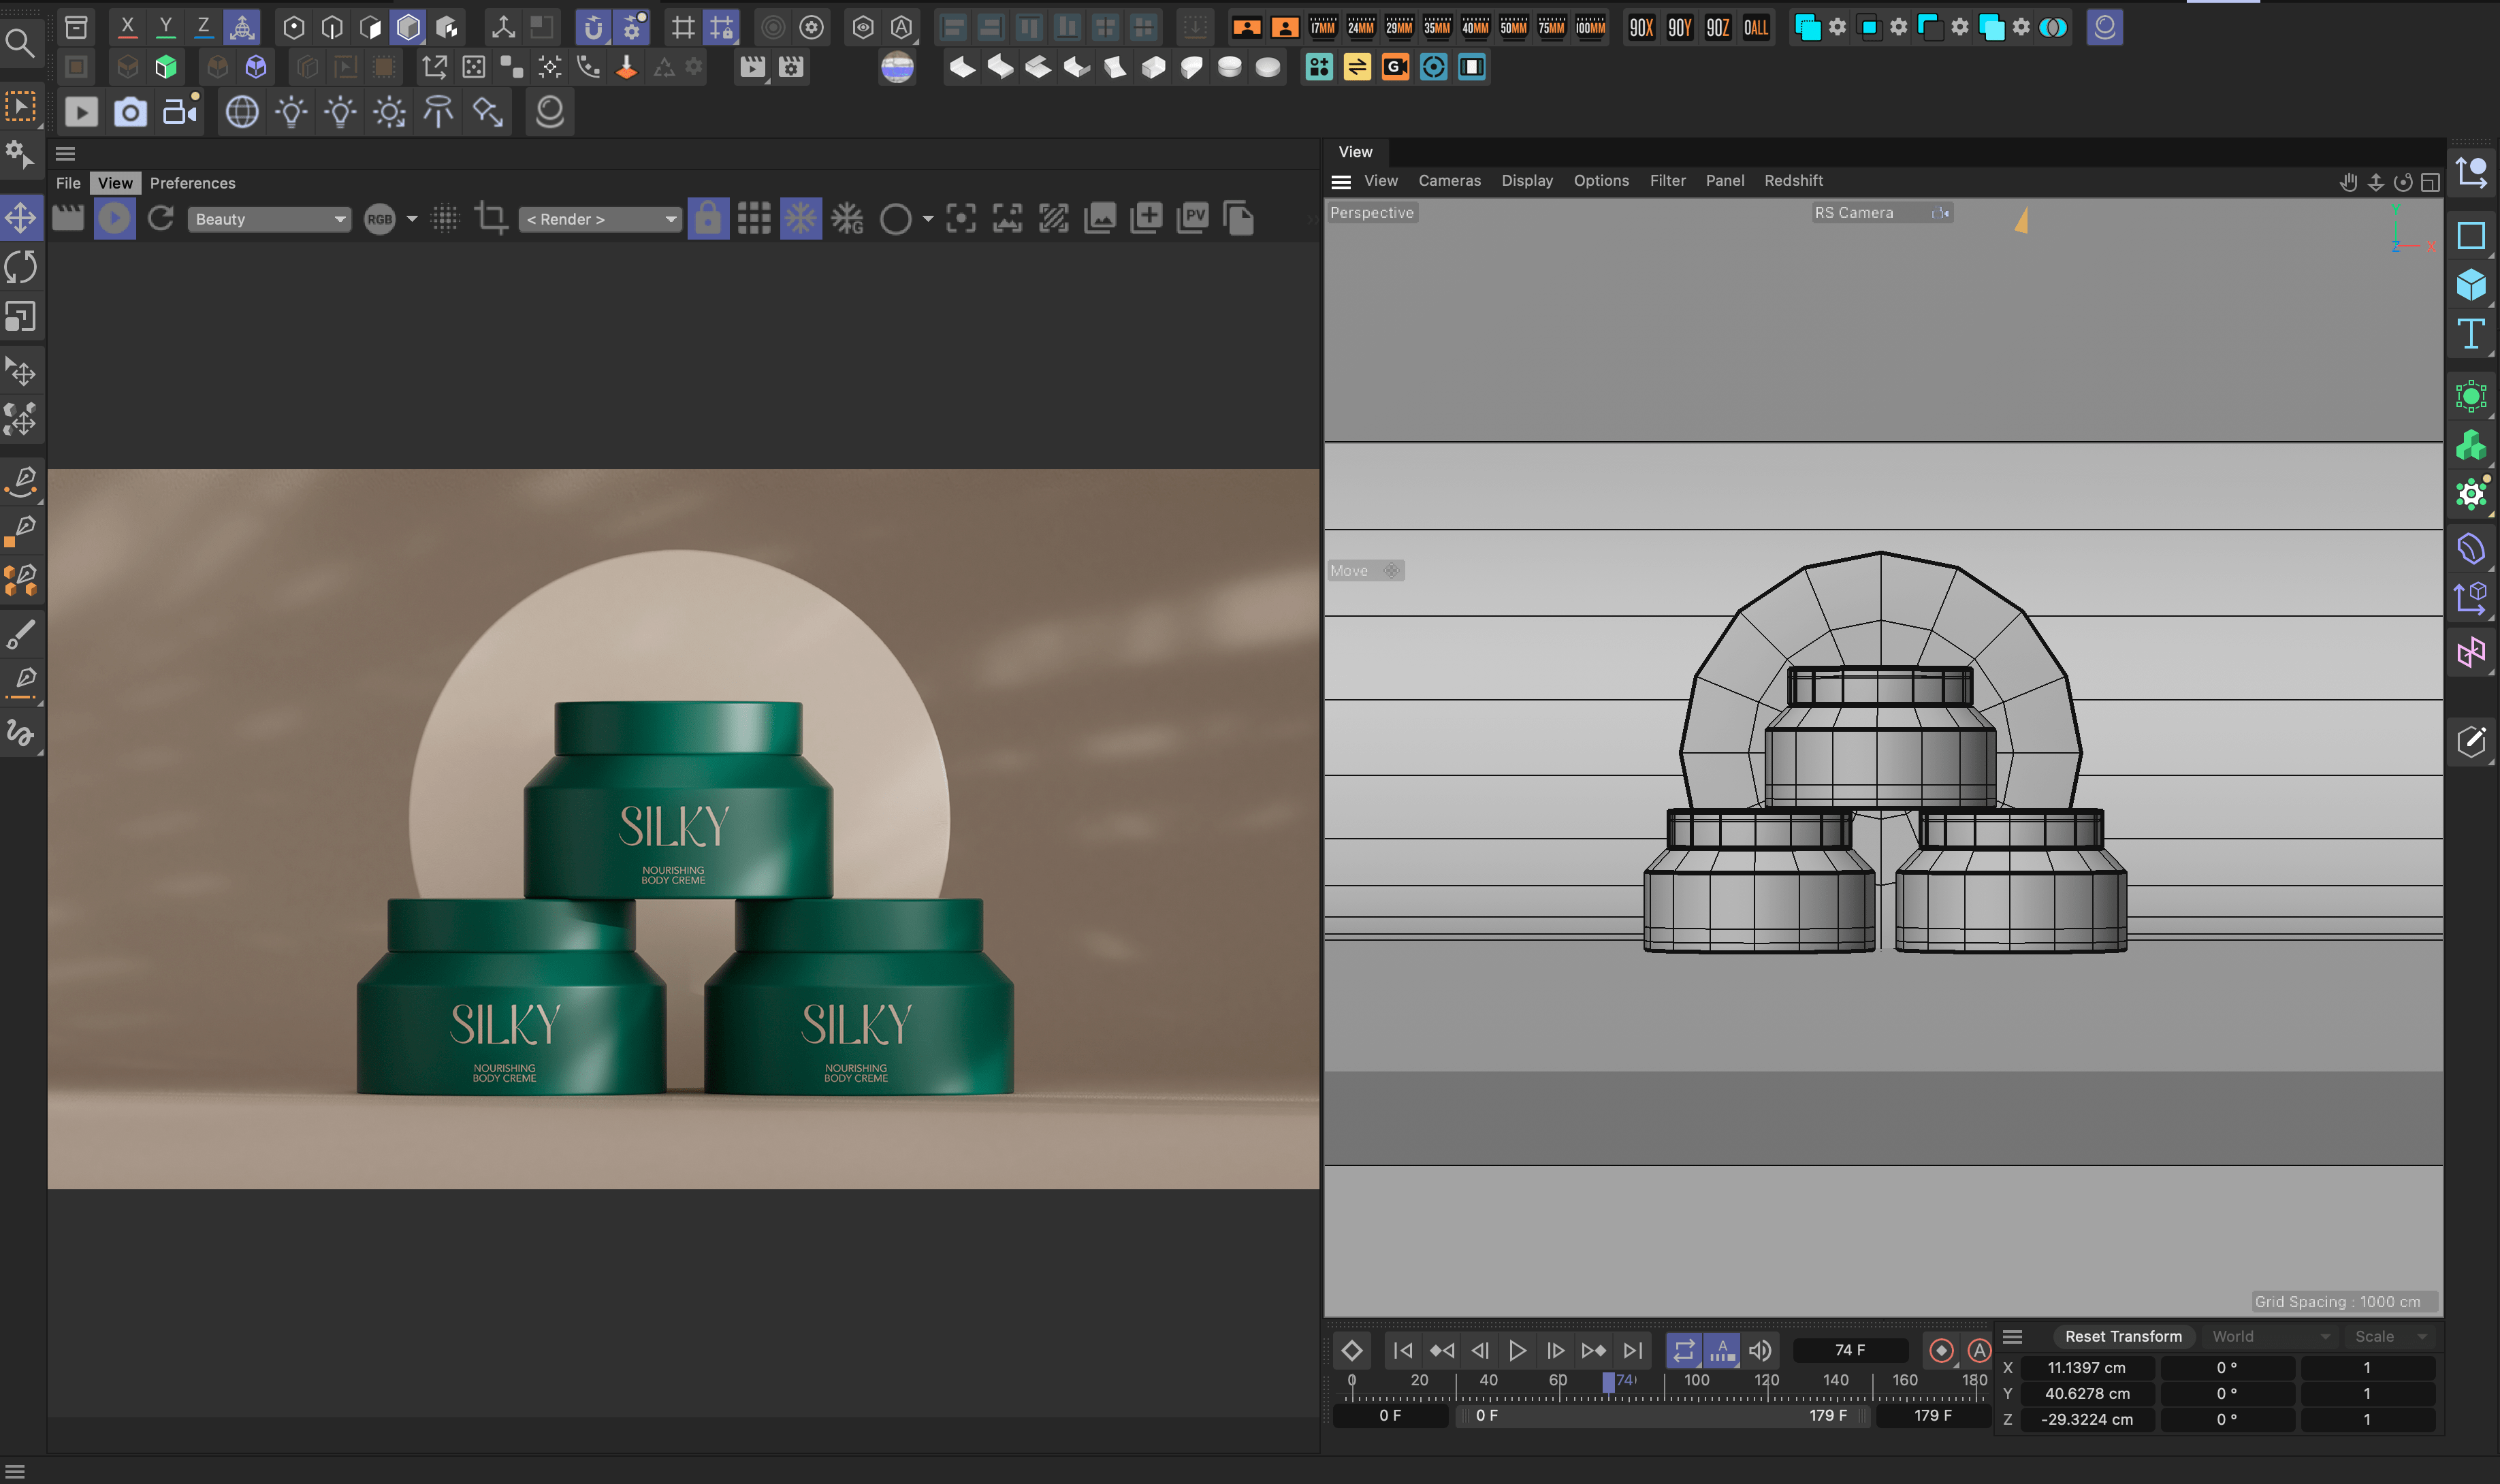
Task: Open the < Render > camera dropdown
Action: tap(600, 219)
